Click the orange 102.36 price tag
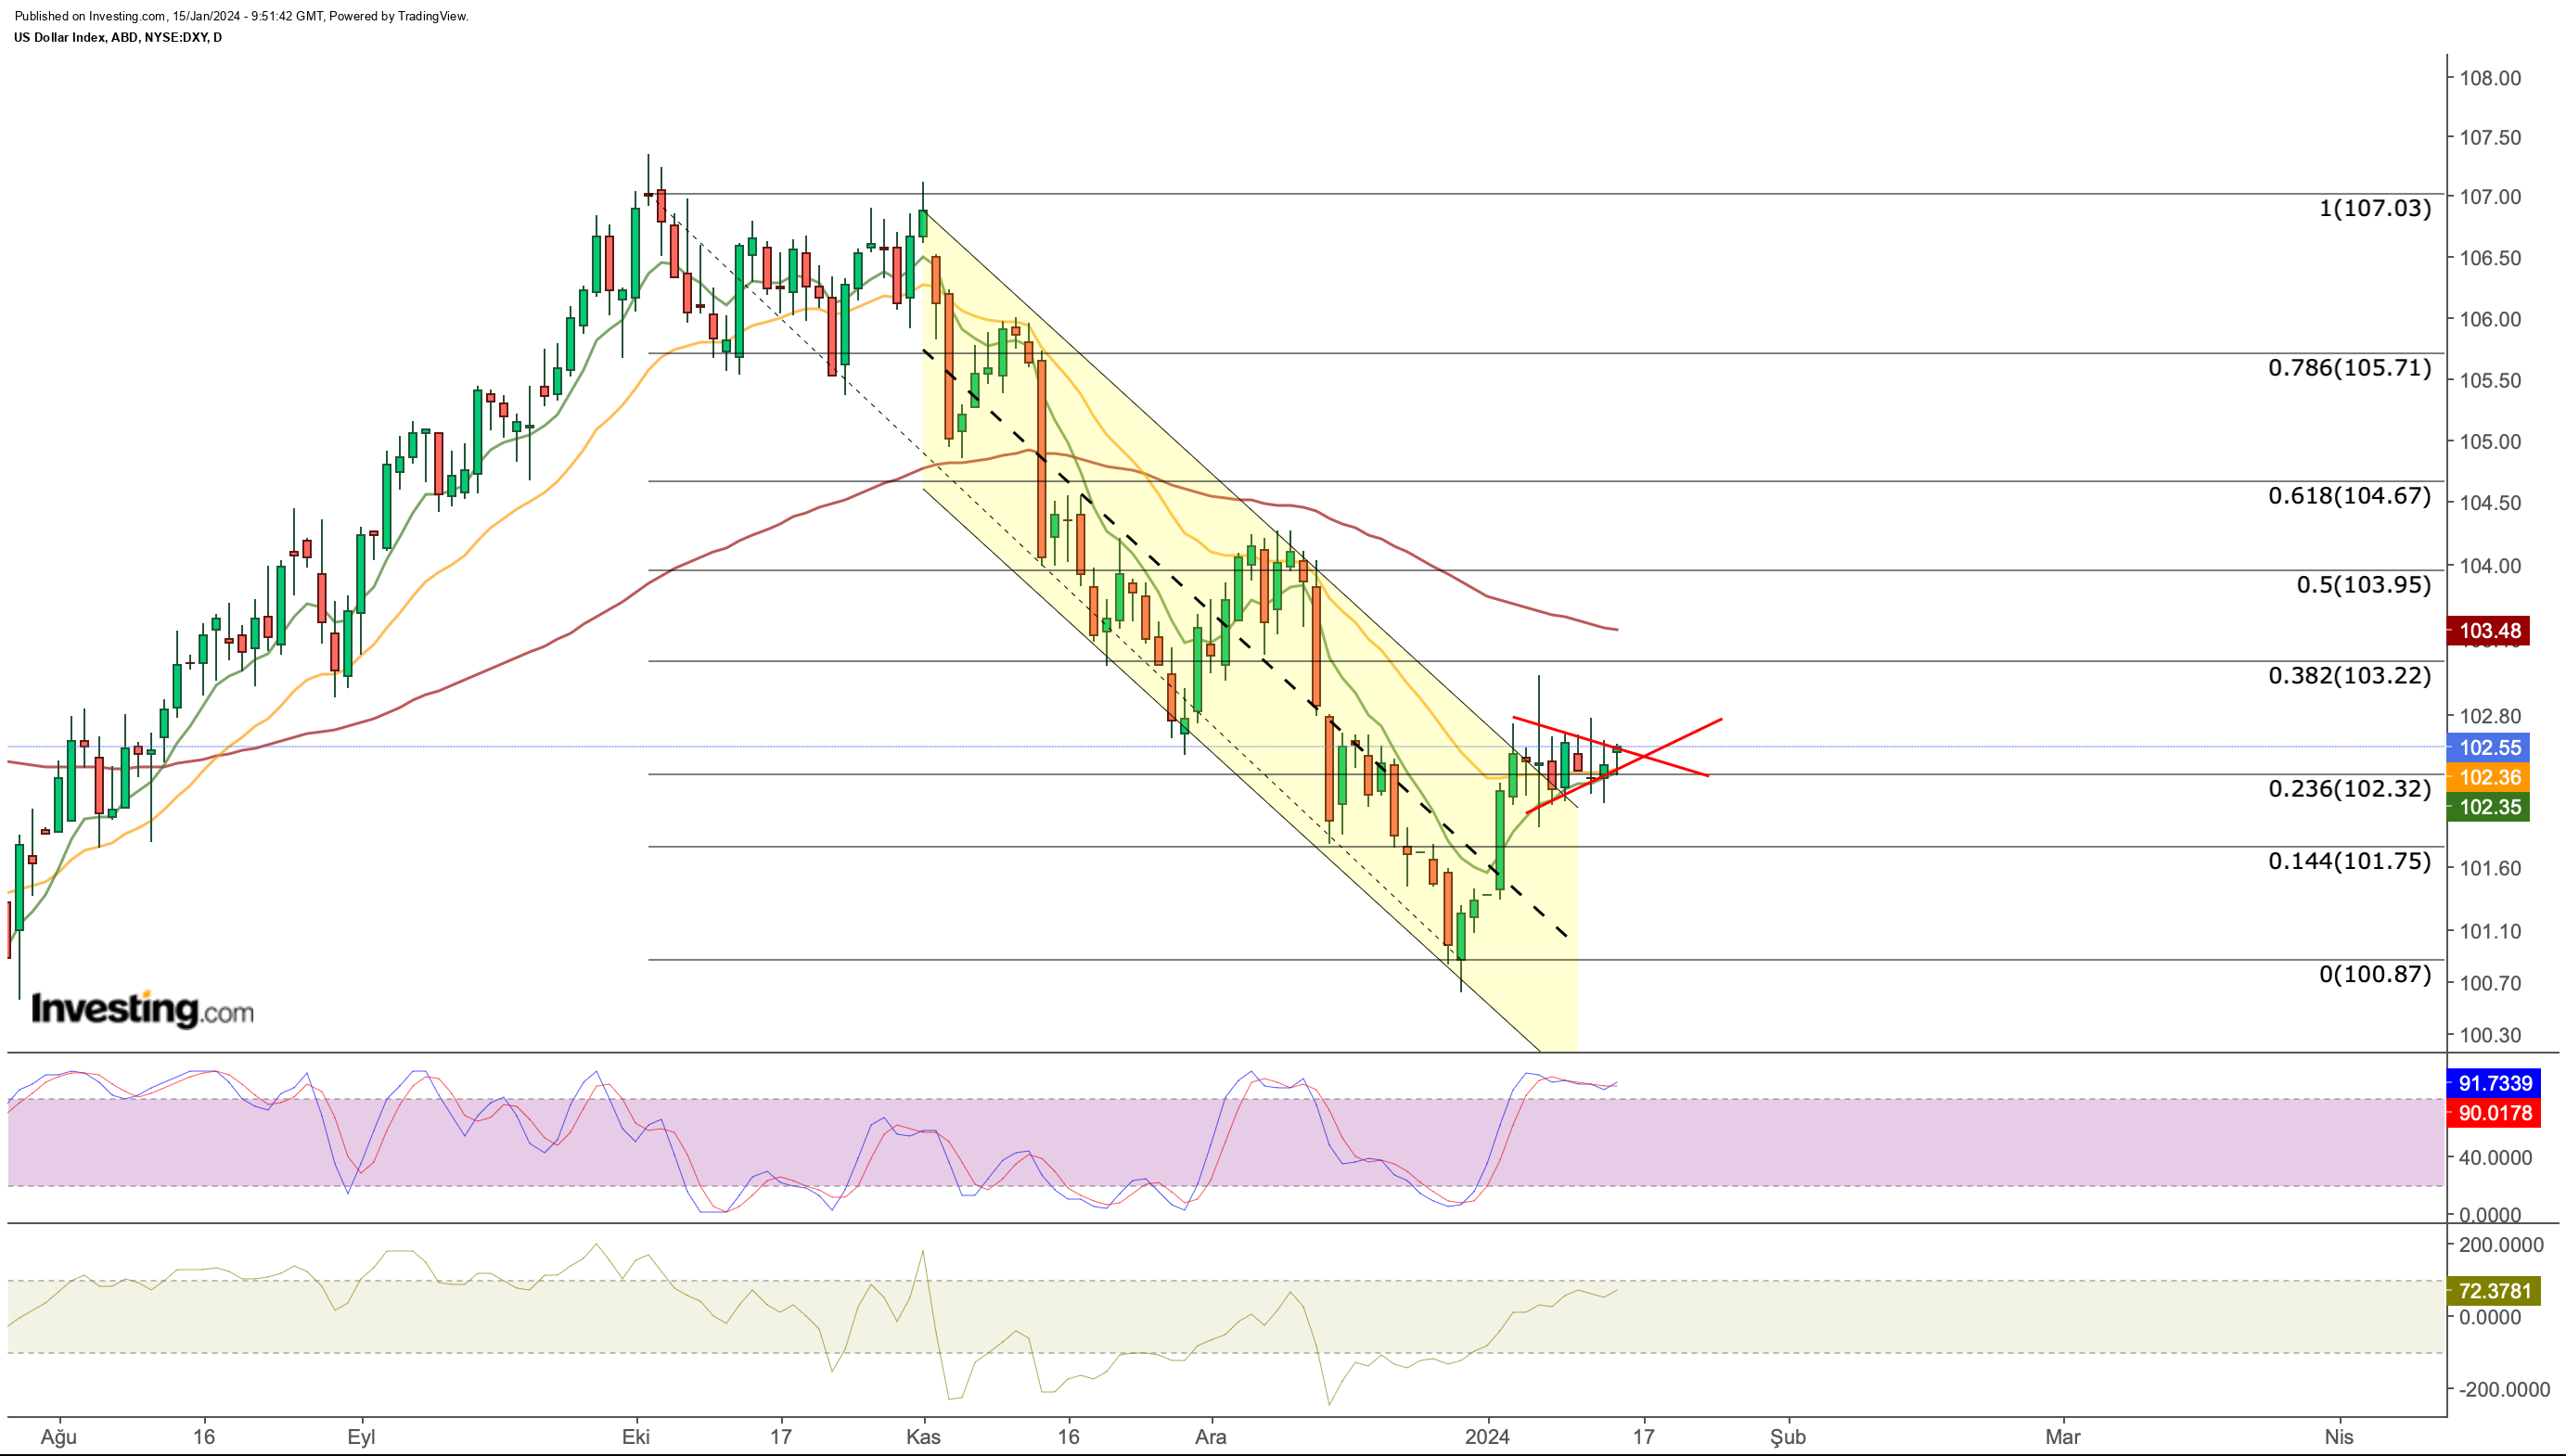The image size is (2566, 1456). [2488, 777]
